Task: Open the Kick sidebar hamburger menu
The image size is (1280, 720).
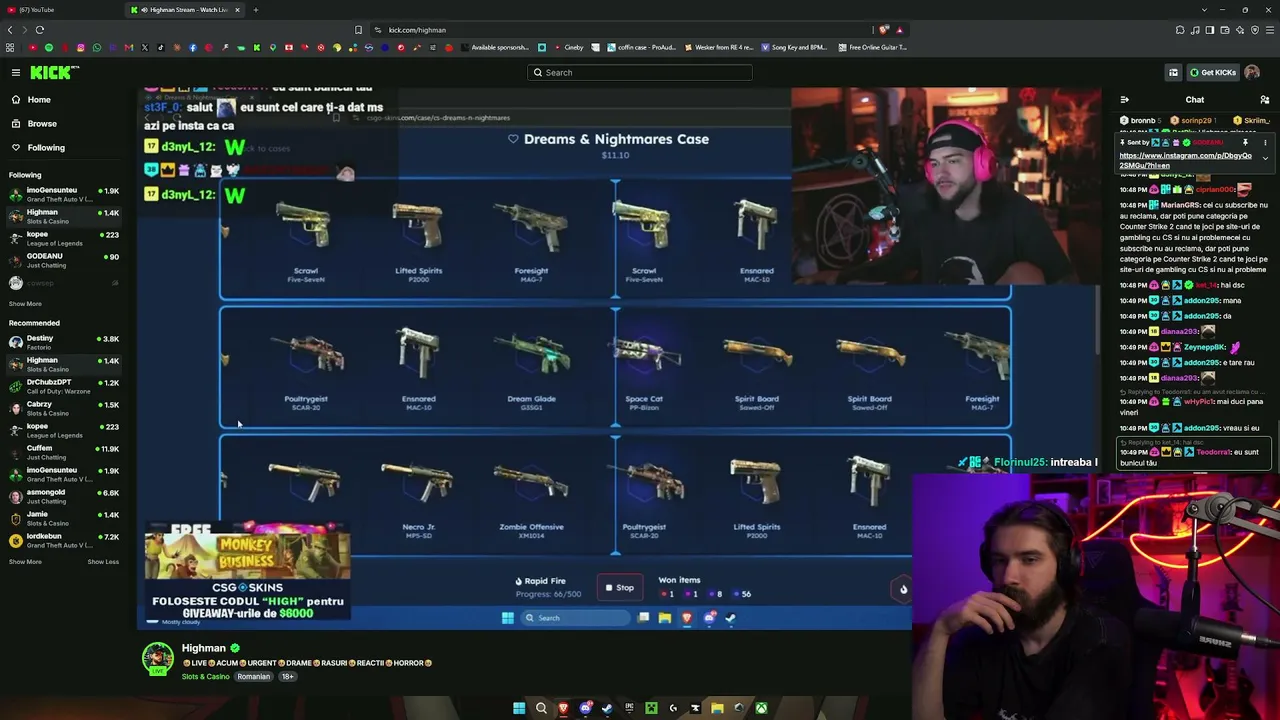Action: click(16, 72)
